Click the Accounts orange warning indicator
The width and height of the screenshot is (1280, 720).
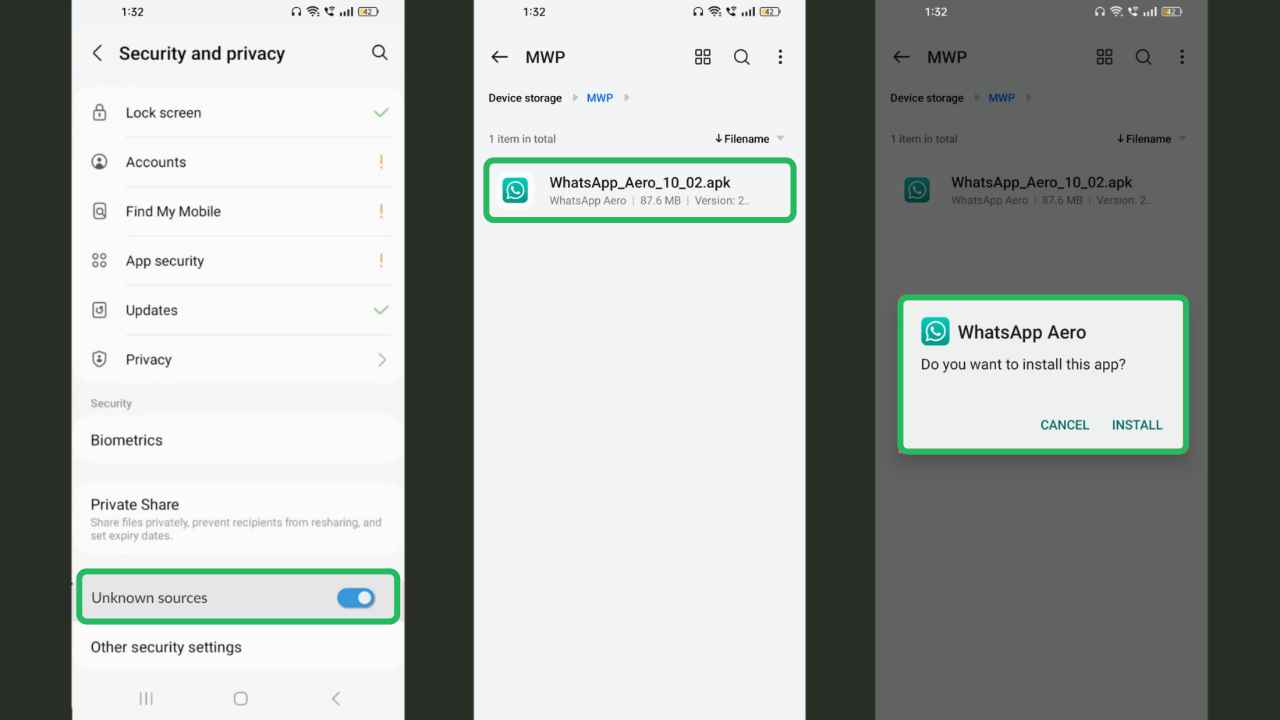tap(381, 162)
